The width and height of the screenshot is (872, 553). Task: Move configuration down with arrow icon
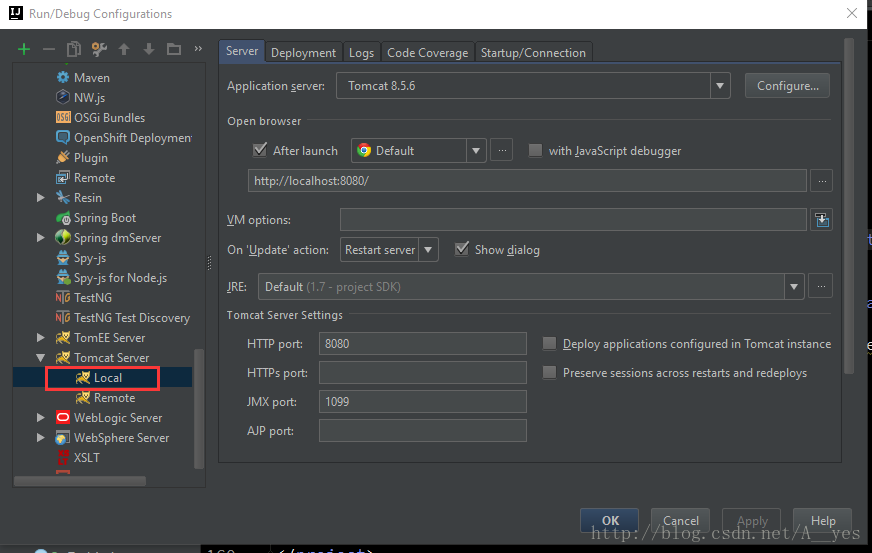tap(148, 50)
